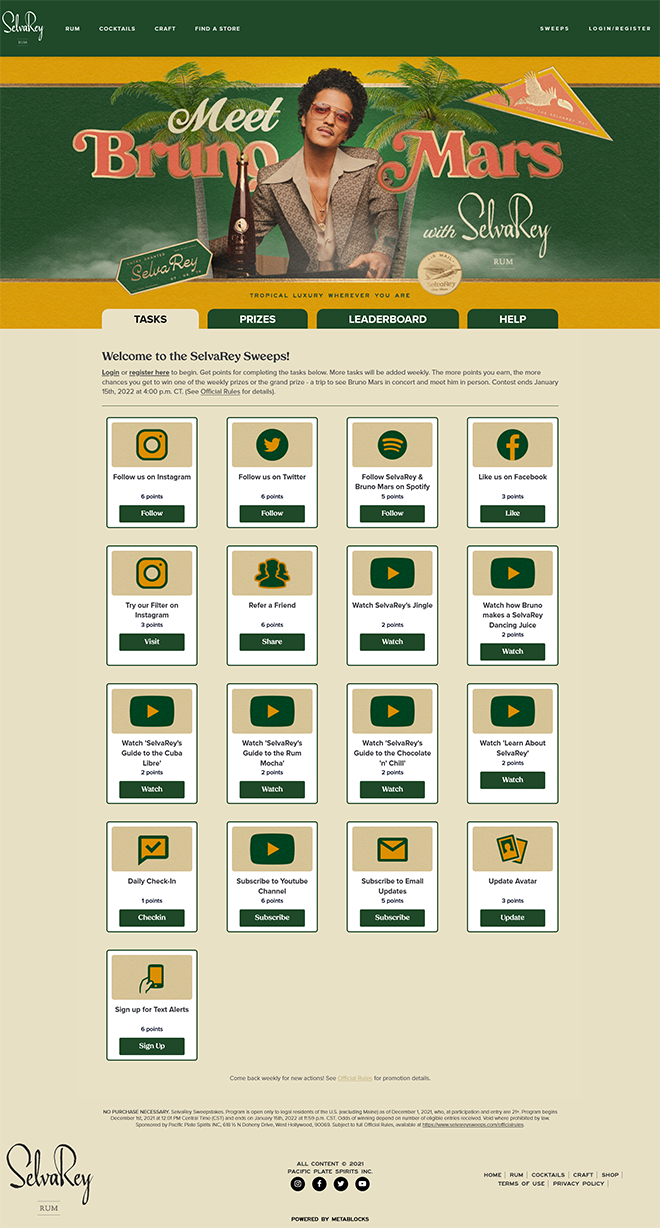The height and width of the screenshot is (1228, 660).
Task: Click the Share button for Refer a Friend
Action: (272, 642)
